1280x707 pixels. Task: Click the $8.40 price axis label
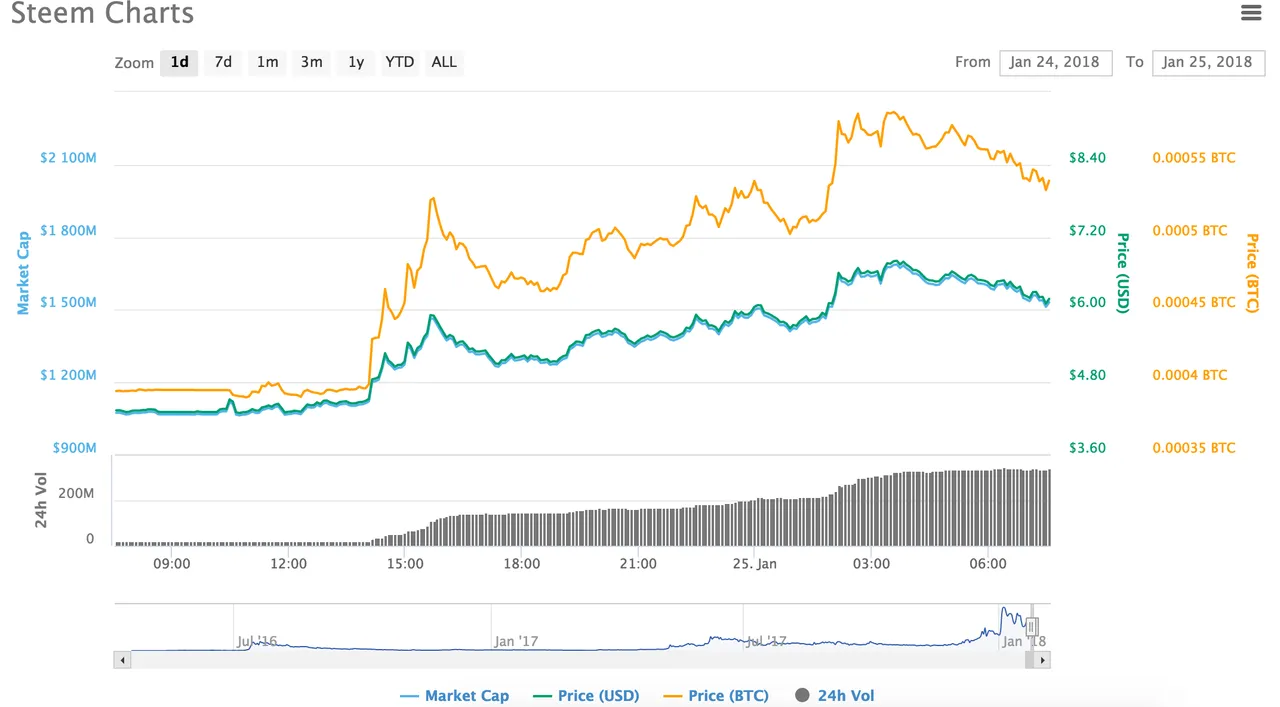pos(1087,158)
